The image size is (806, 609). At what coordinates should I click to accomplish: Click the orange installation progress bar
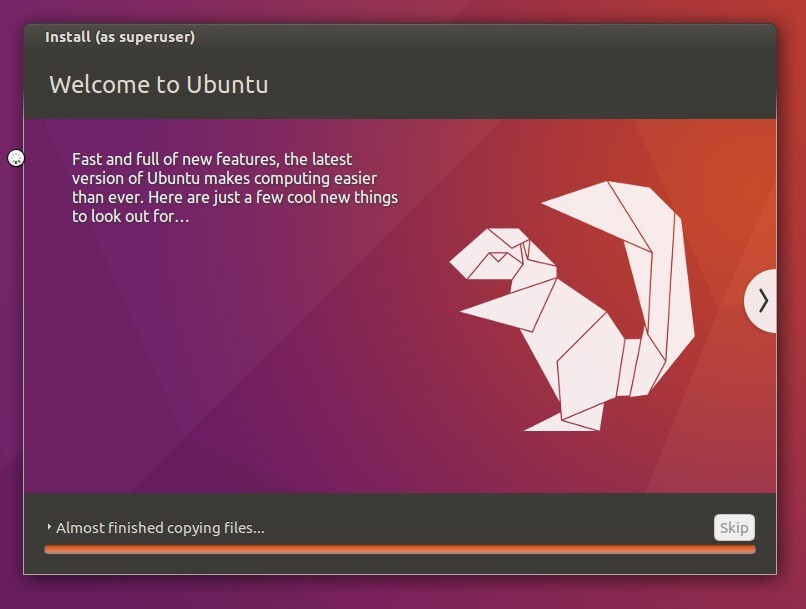[x=400, y=548]
